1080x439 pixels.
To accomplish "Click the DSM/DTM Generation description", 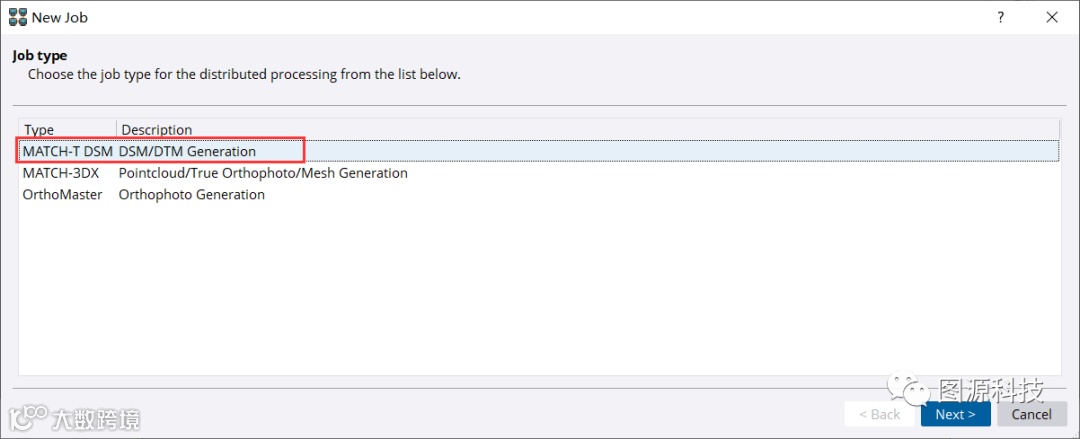I will click(x=188, y=152).
